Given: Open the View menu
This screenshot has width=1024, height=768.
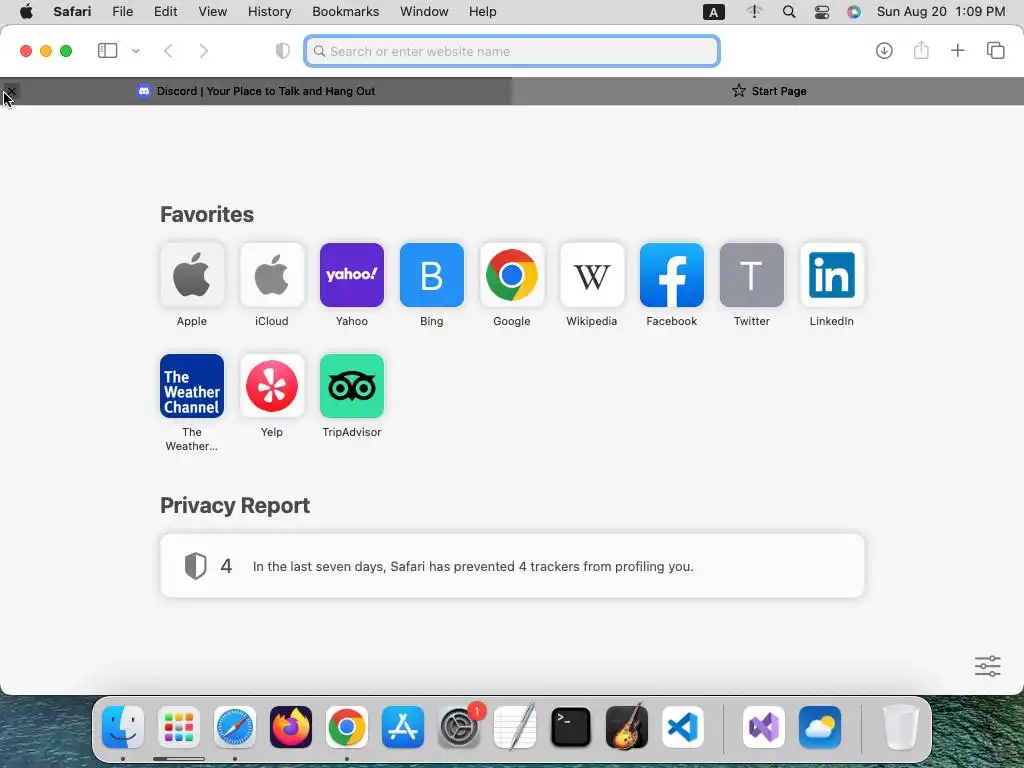Looking at the screenshot, I should (213, 12).
